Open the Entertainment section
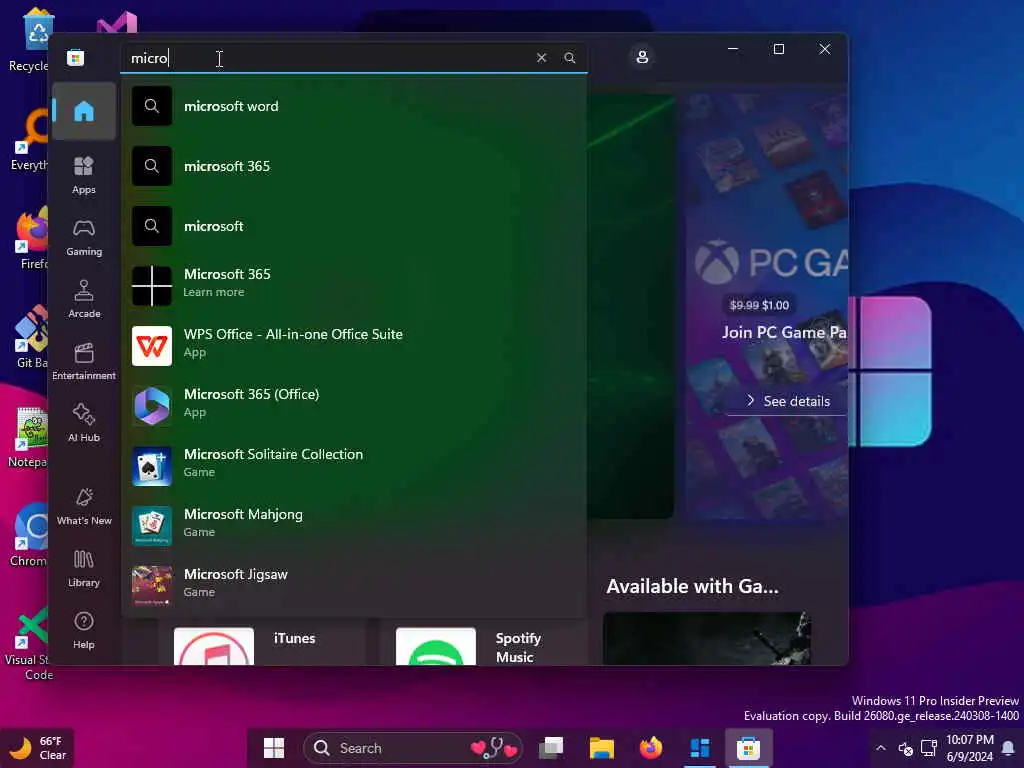Screen dimensions: 1024x768 [x=84, y=361]
